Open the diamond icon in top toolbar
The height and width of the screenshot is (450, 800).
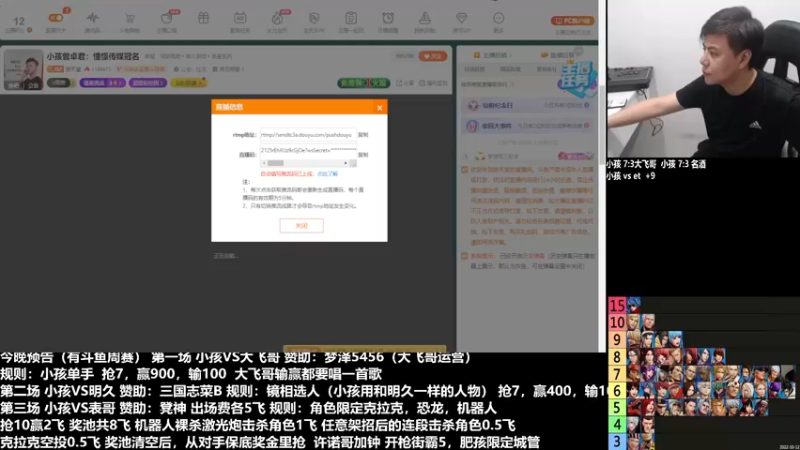(x=461, y=18)
